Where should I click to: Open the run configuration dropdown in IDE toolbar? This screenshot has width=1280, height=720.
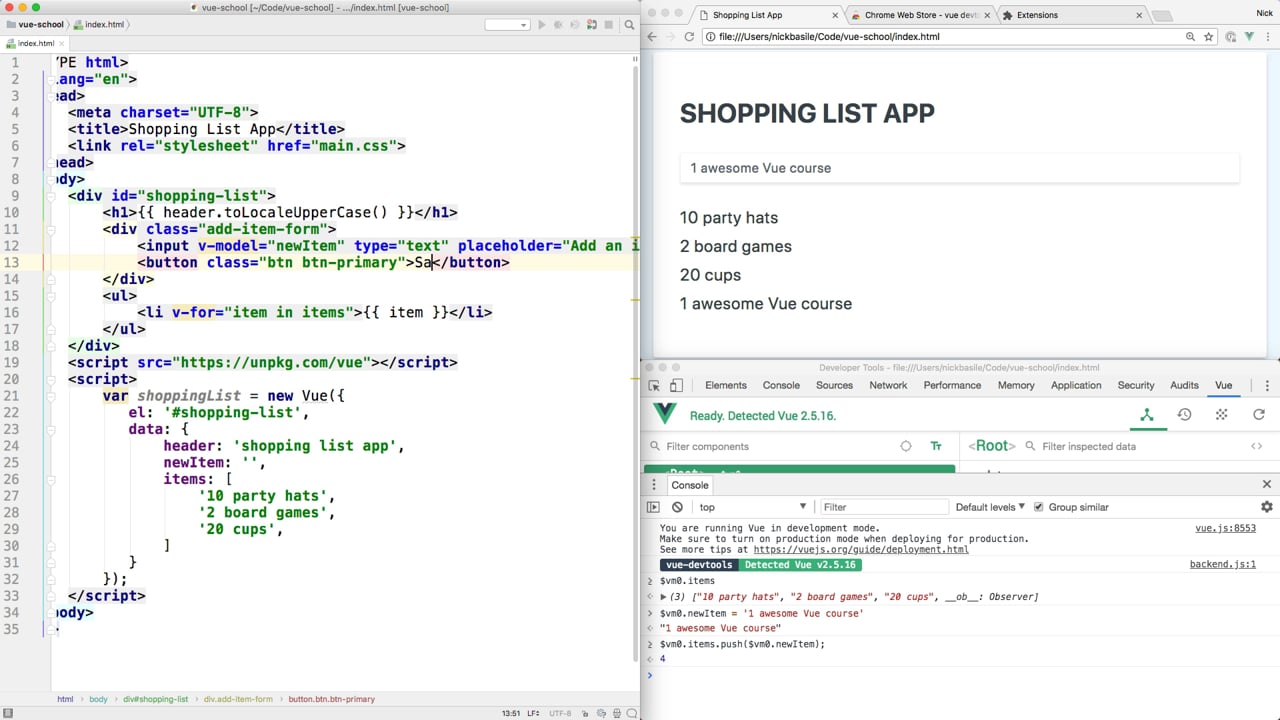[x=507, y=25]
